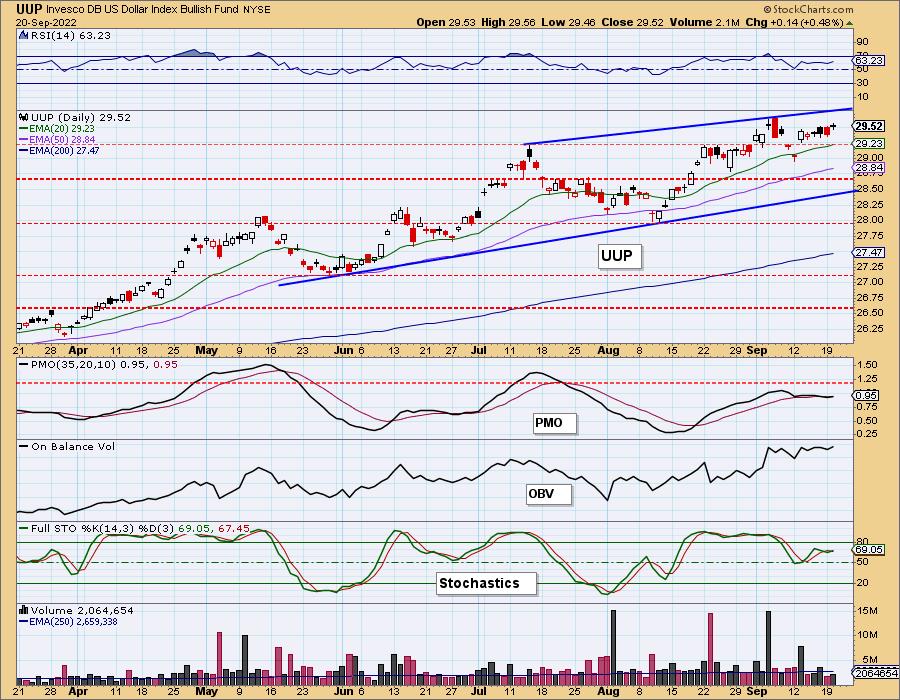Click the 69.05 stochastics axis tag
900x700 pixels.
[869, 549]
